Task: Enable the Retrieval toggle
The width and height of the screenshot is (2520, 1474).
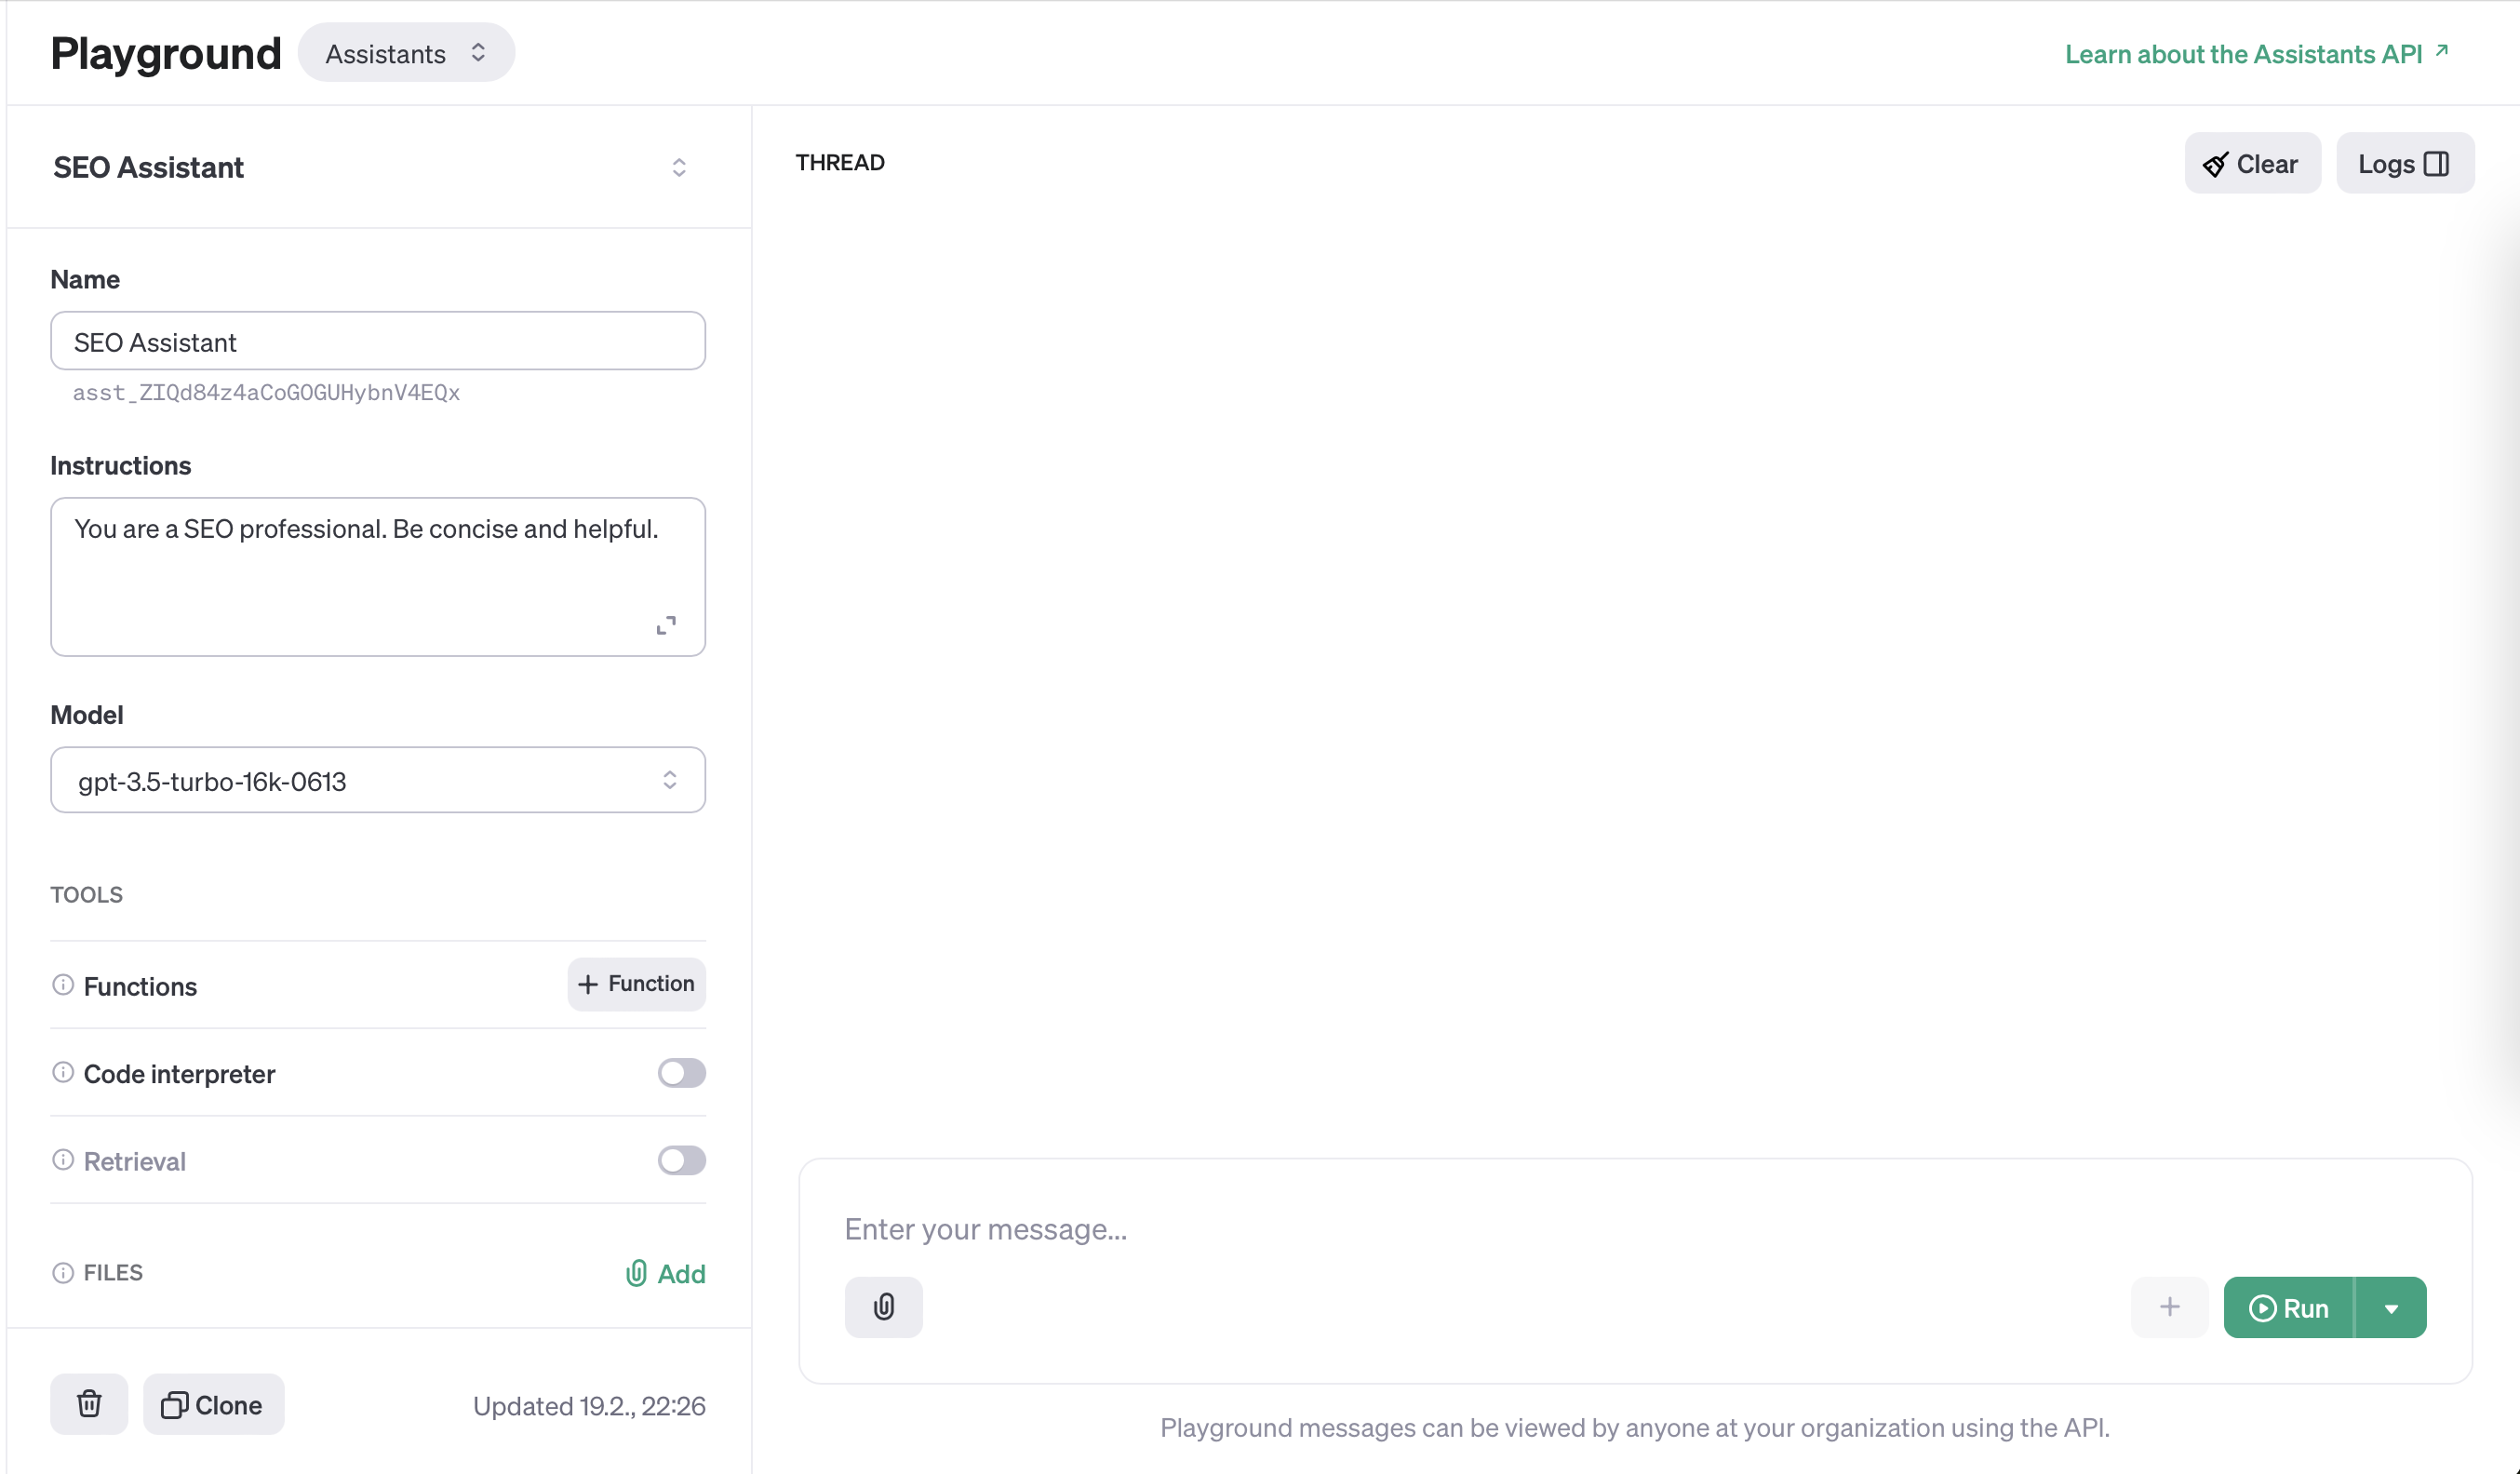Action: [x=681, y=1160]
